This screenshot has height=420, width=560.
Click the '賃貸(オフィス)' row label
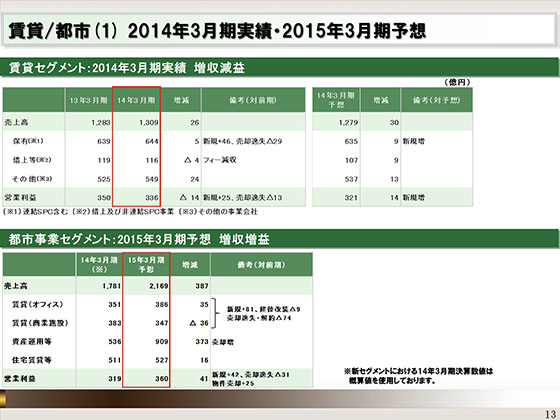point(38,305)
